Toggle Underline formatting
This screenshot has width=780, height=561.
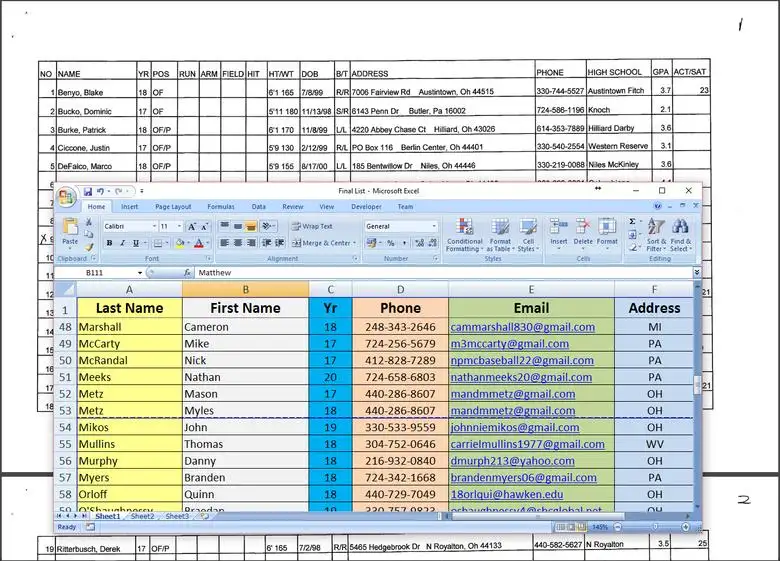[x=135, y=243]
